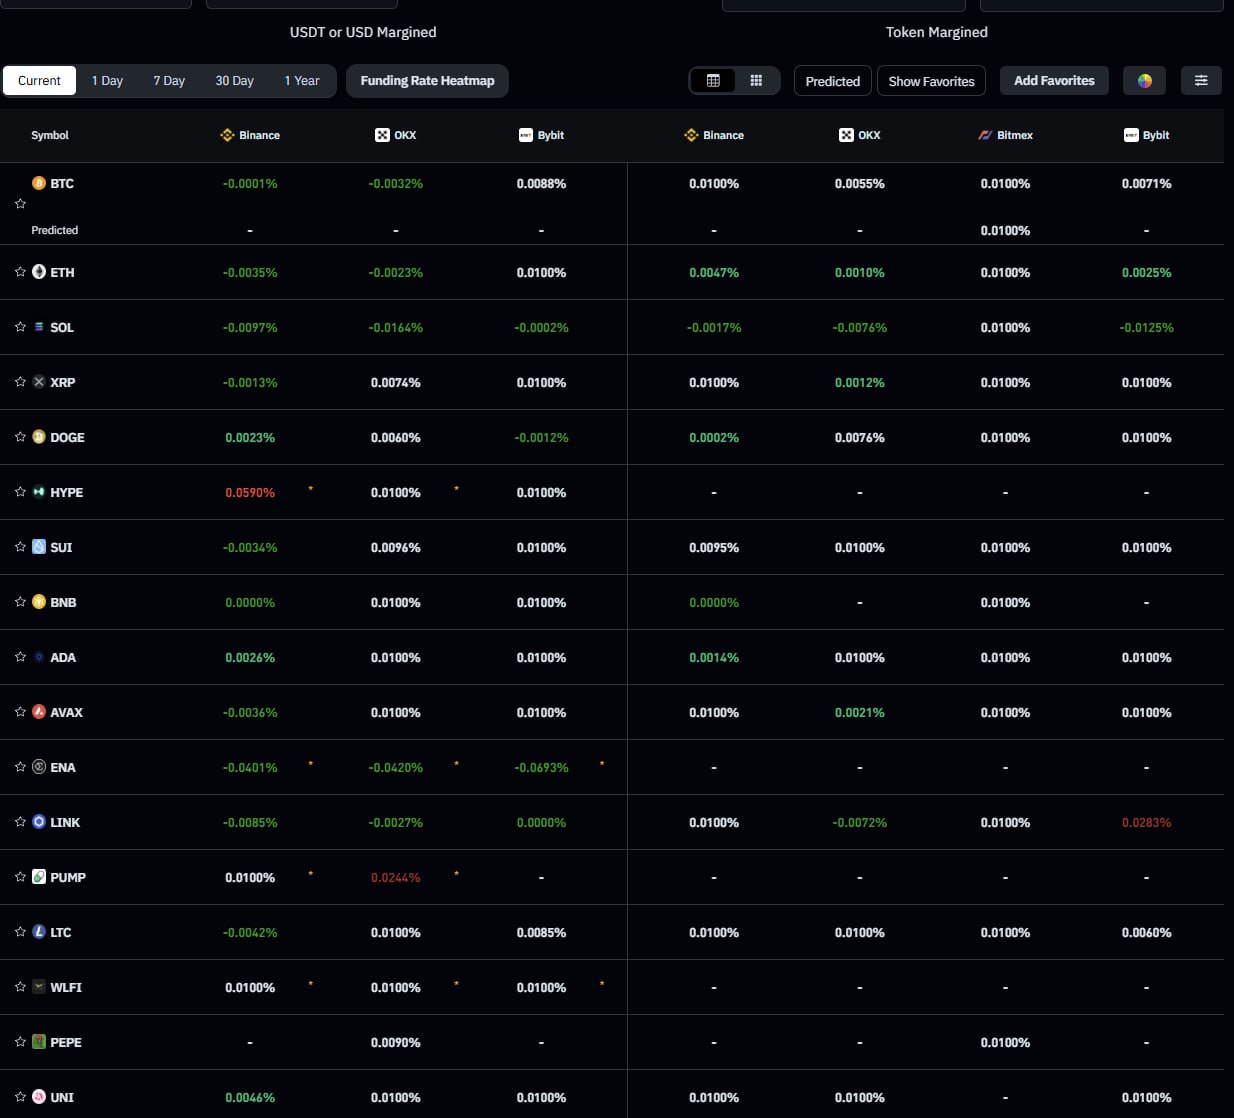Switch to the 1 Year tab
The height and width of the screenshot is (1118, 1234).
301,81
